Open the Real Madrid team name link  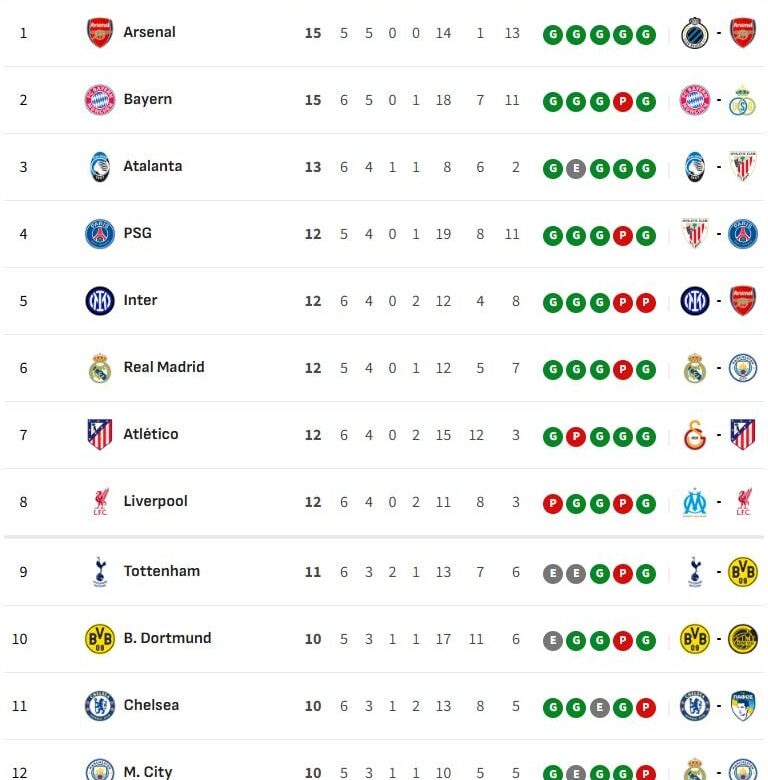(164, 367)
